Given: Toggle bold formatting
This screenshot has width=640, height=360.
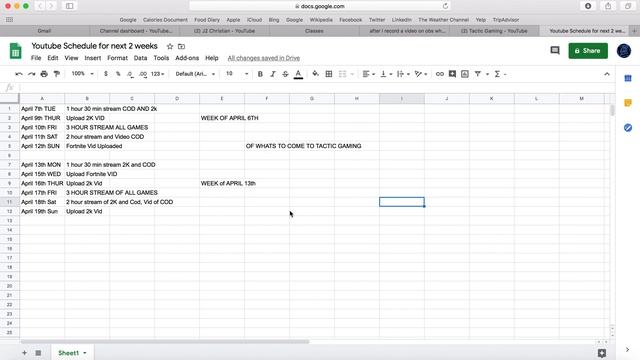Looking at the screenshot, I should [x=260, y=74].
